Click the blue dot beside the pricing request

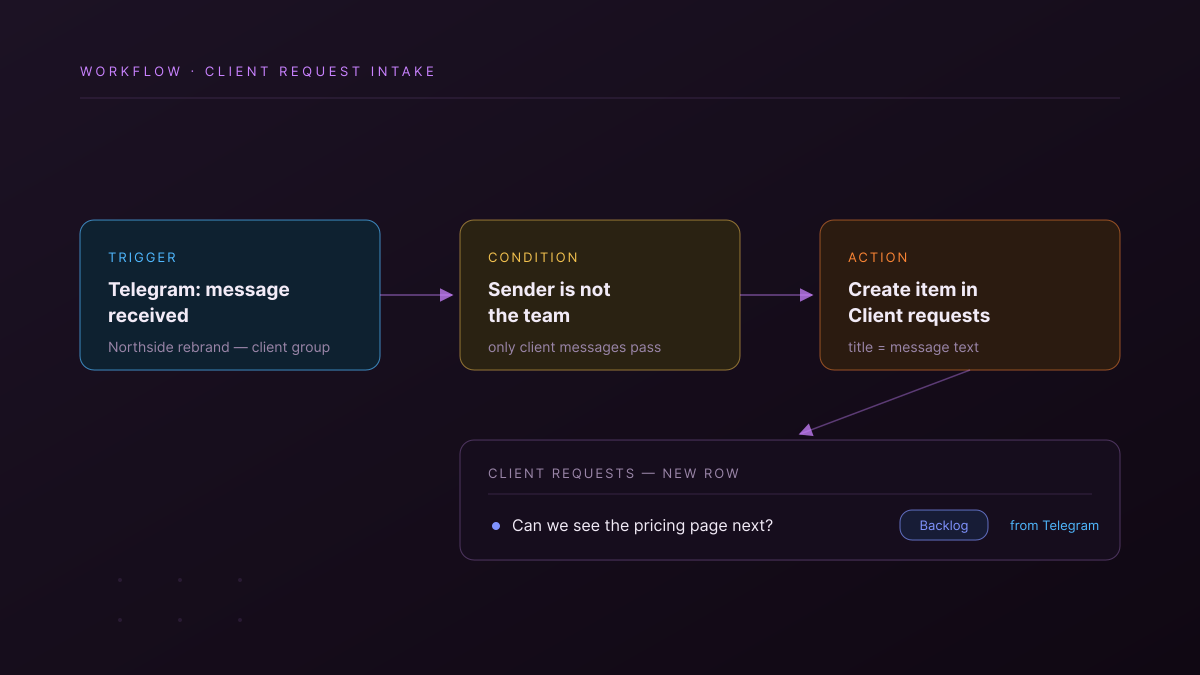pos(496,525)
